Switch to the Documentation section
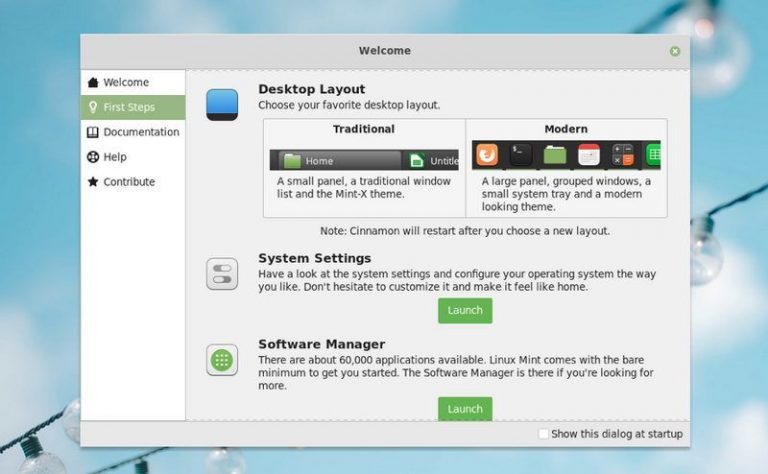The height and width of the screenshot is (474, 768). click(x=141, y=132)
